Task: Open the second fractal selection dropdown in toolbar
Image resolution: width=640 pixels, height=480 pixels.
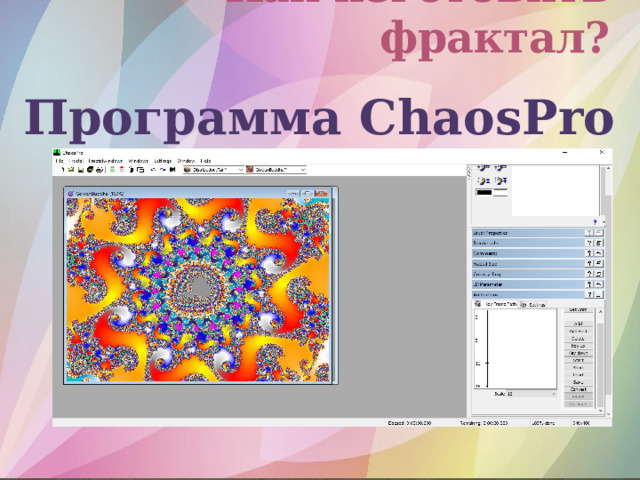Action: point(276,169)
